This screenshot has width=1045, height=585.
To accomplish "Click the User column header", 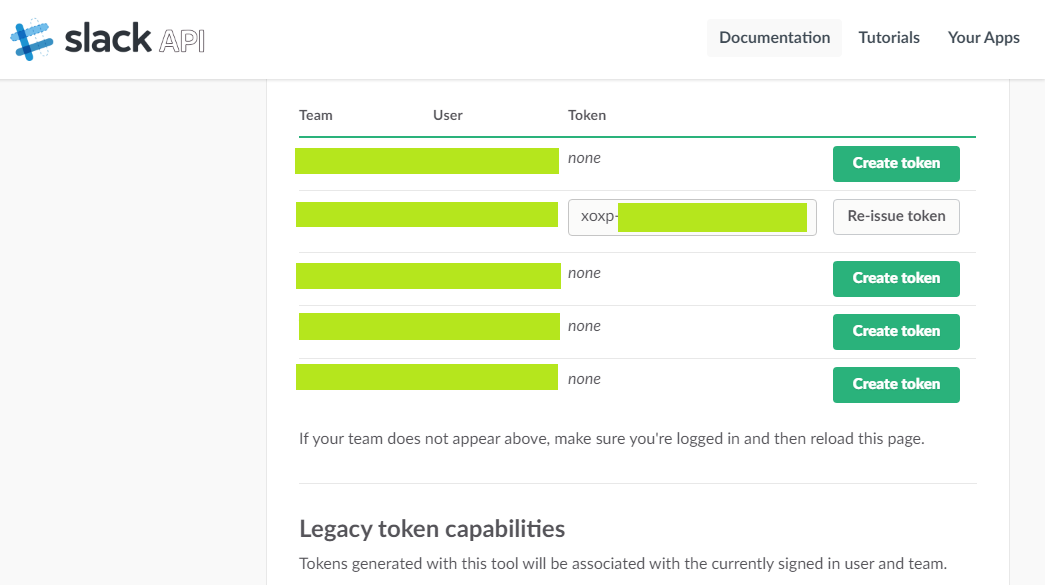I will point(448,115).
